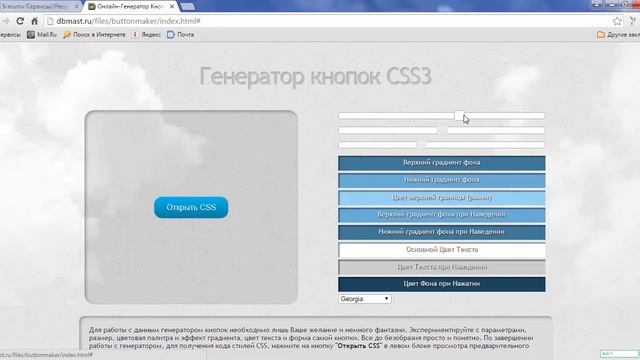Pick Нижний градиент фона color

pos(442,180)
